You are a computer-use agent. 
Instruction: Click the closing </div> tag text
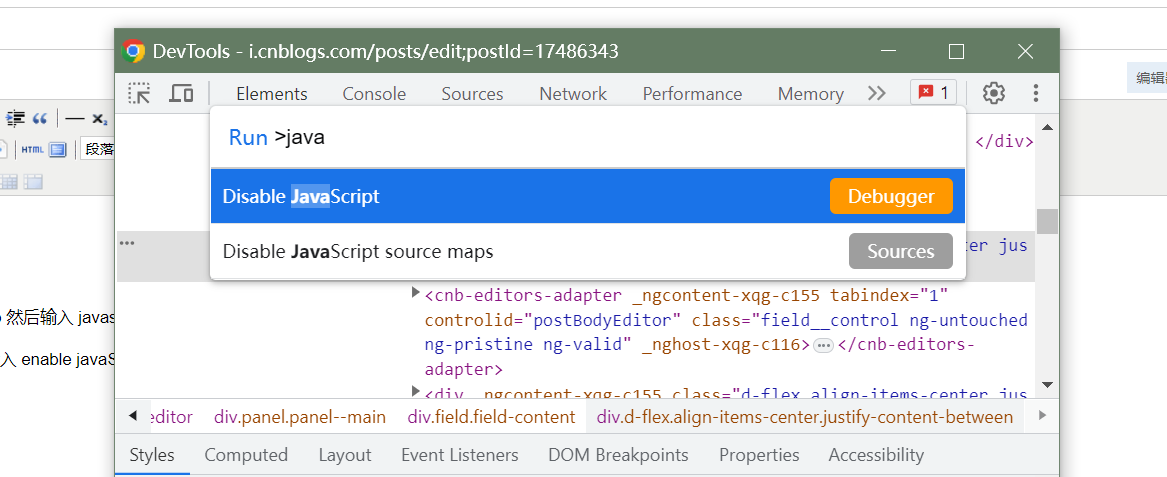pos(1004,141)
